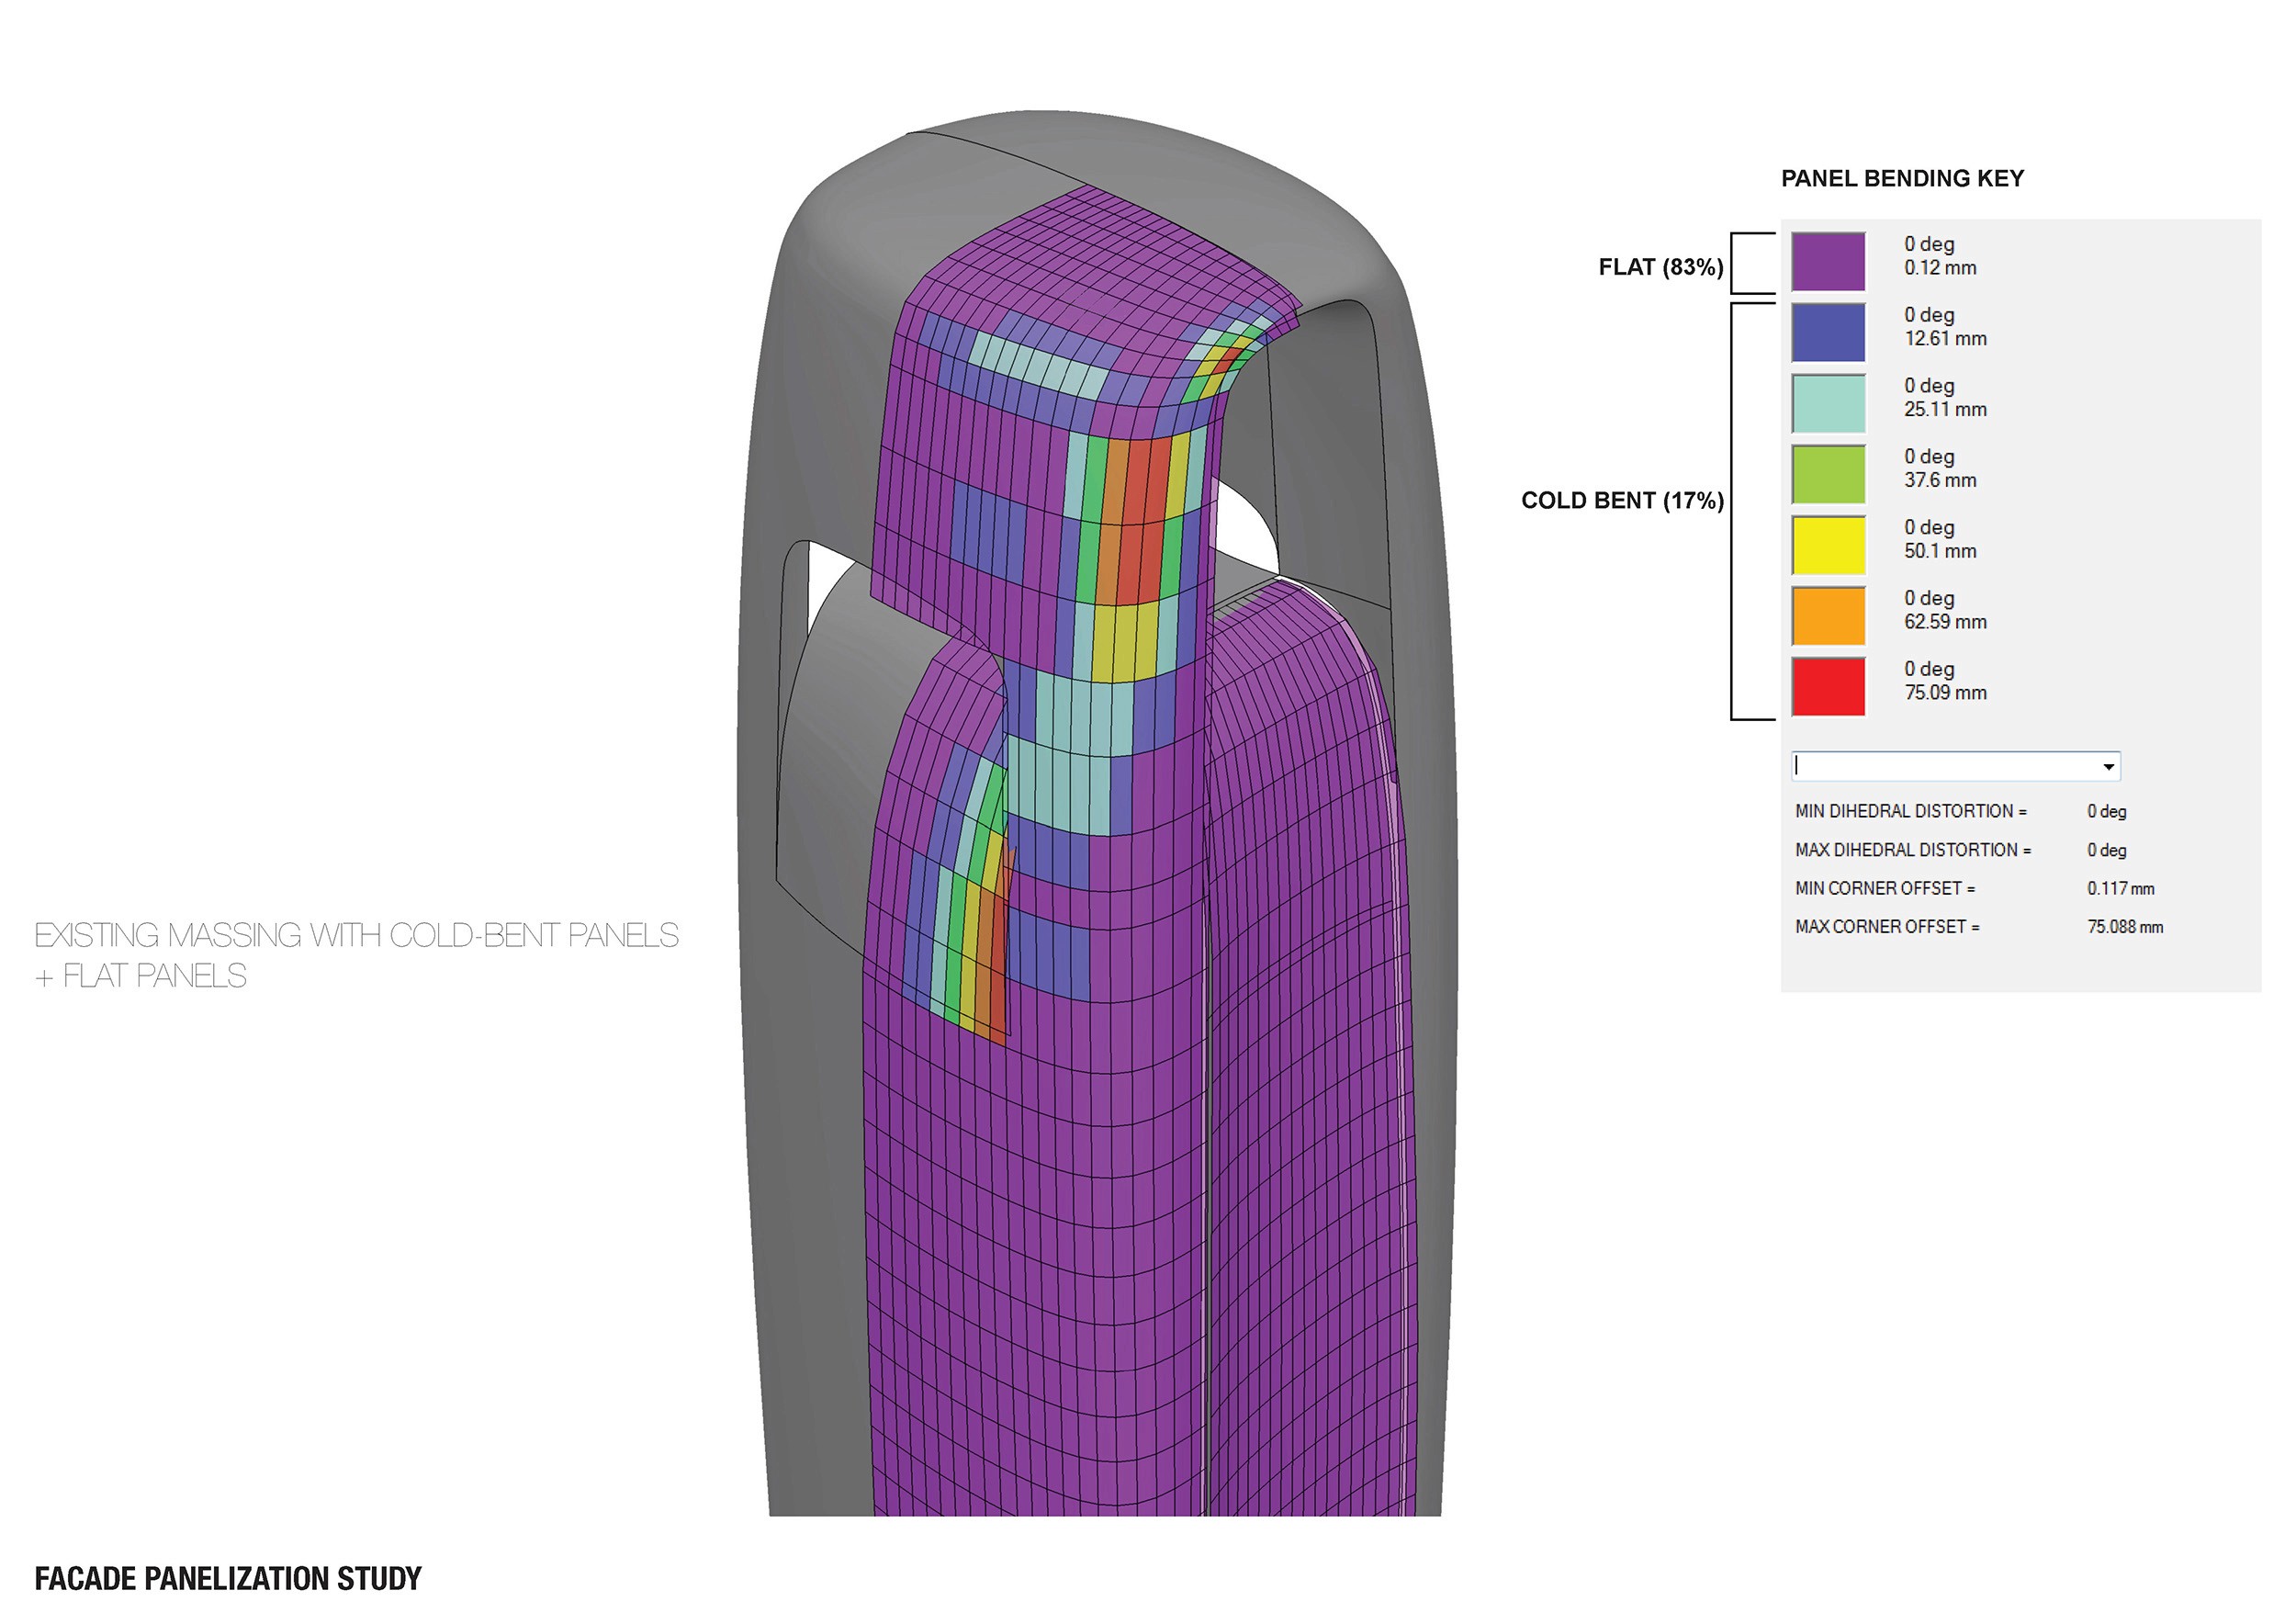Click the 75.09 mm legend text
This screenshot has height=1624, width=2296.
point(1945,693)
